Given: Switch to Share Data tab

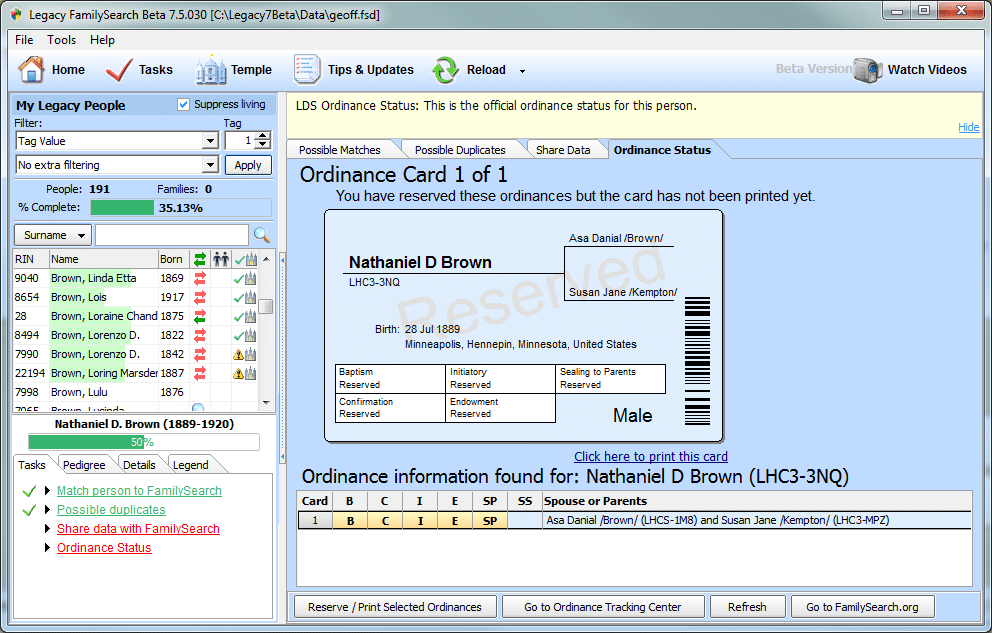Looking at the screenshot, I should (x=563, y=150).
